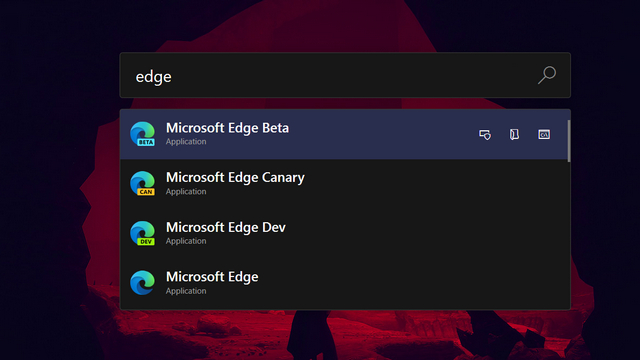Click 'Application' subtitle under Edge Dev
The width and height of the screenshot is (640, 360).
point(186,241)
